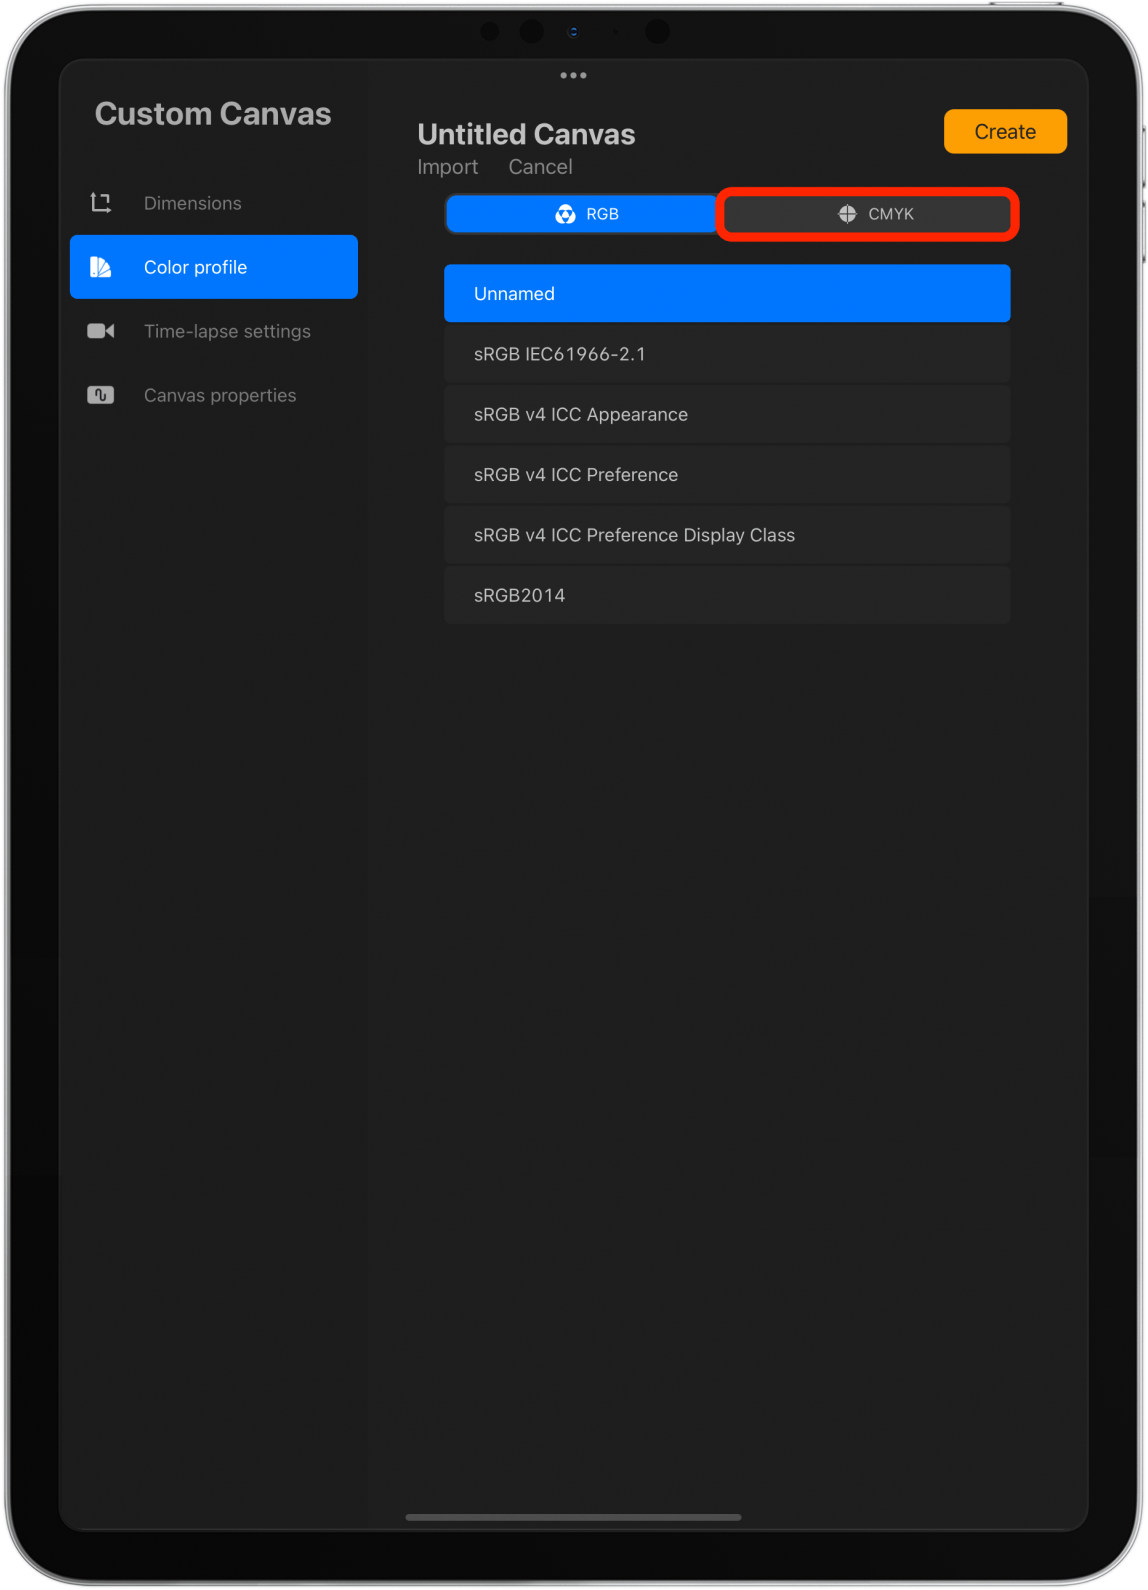
Task: Cancel the custom canvas creation
Action: 540,167
